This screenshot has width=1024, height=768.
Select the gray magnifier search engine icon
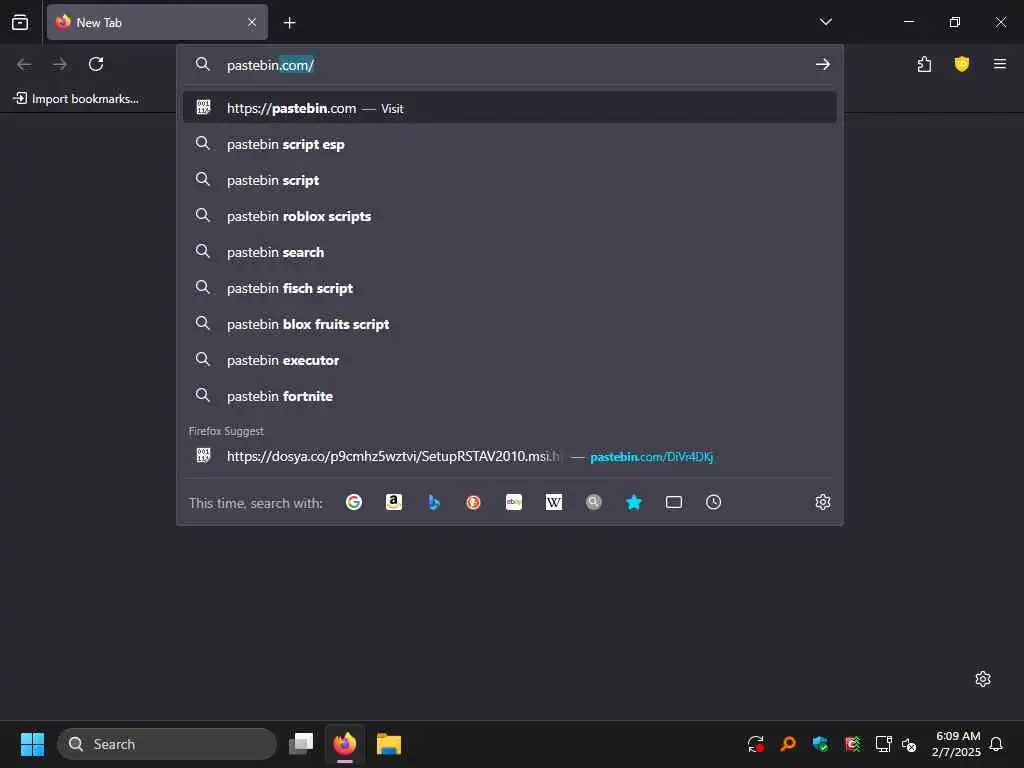[594, 502]
